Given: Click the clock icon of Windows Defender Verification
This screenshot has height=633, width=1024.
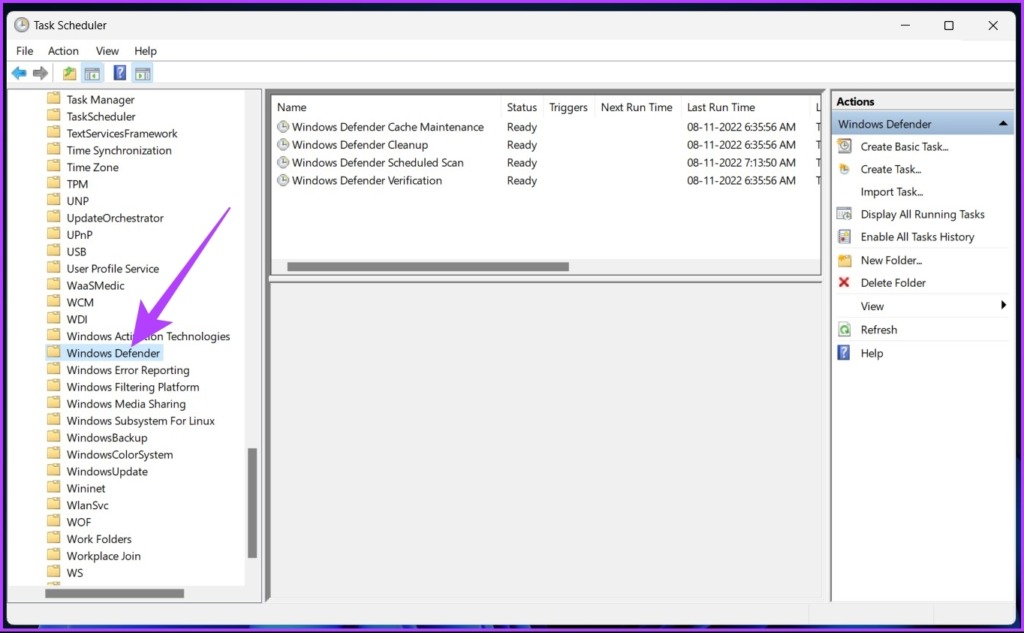Looking at the screenshot, I should (x=283, y=180).
